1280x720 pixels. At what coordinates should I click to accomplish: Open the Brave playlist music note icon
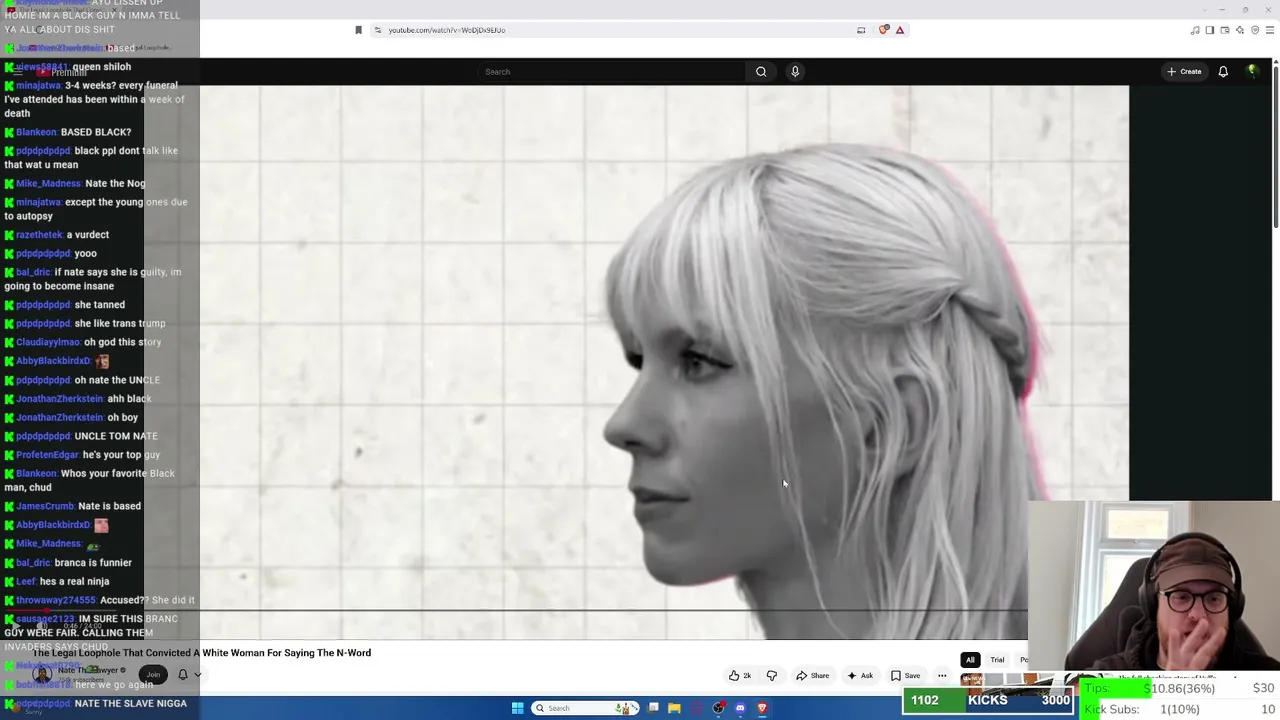pyautogui.click(x=1195, y=30)
